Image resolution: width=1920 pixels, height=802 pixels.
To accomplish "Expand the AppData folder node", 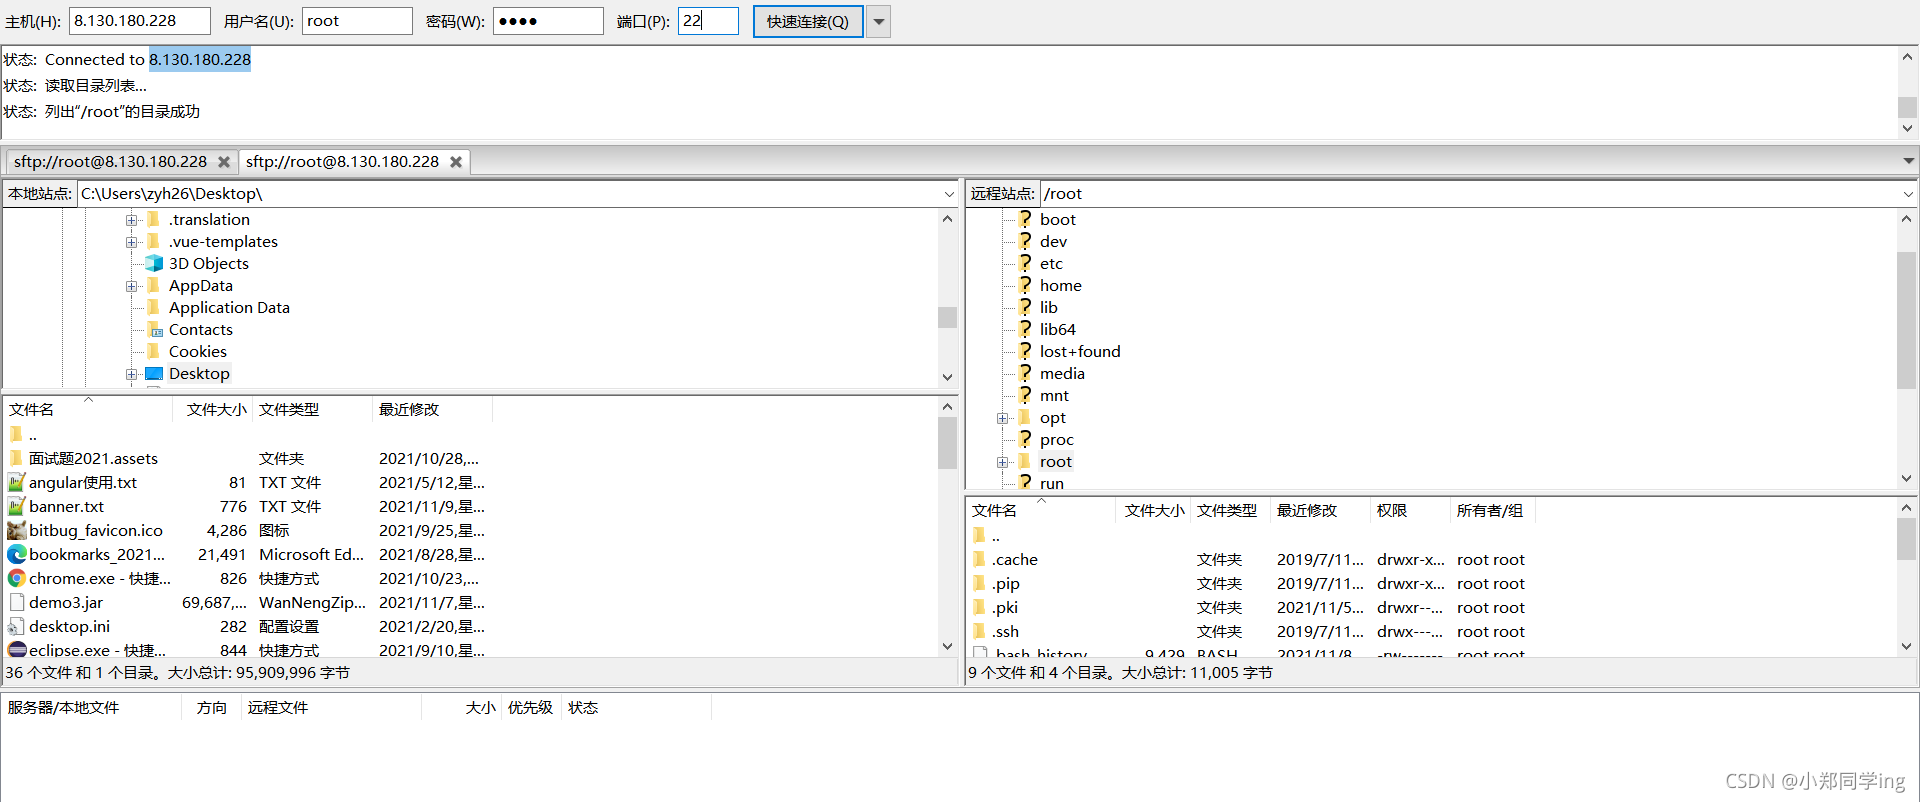I will 131,286.
